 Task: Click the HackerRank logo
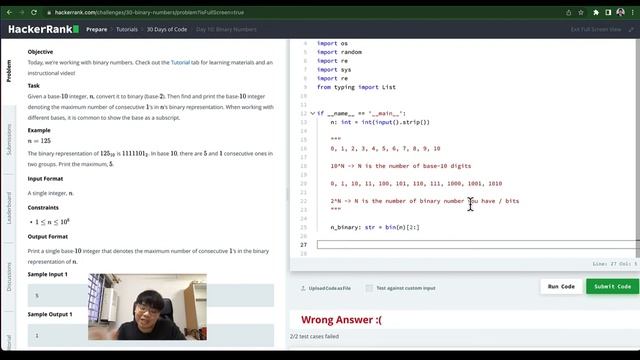43,29
